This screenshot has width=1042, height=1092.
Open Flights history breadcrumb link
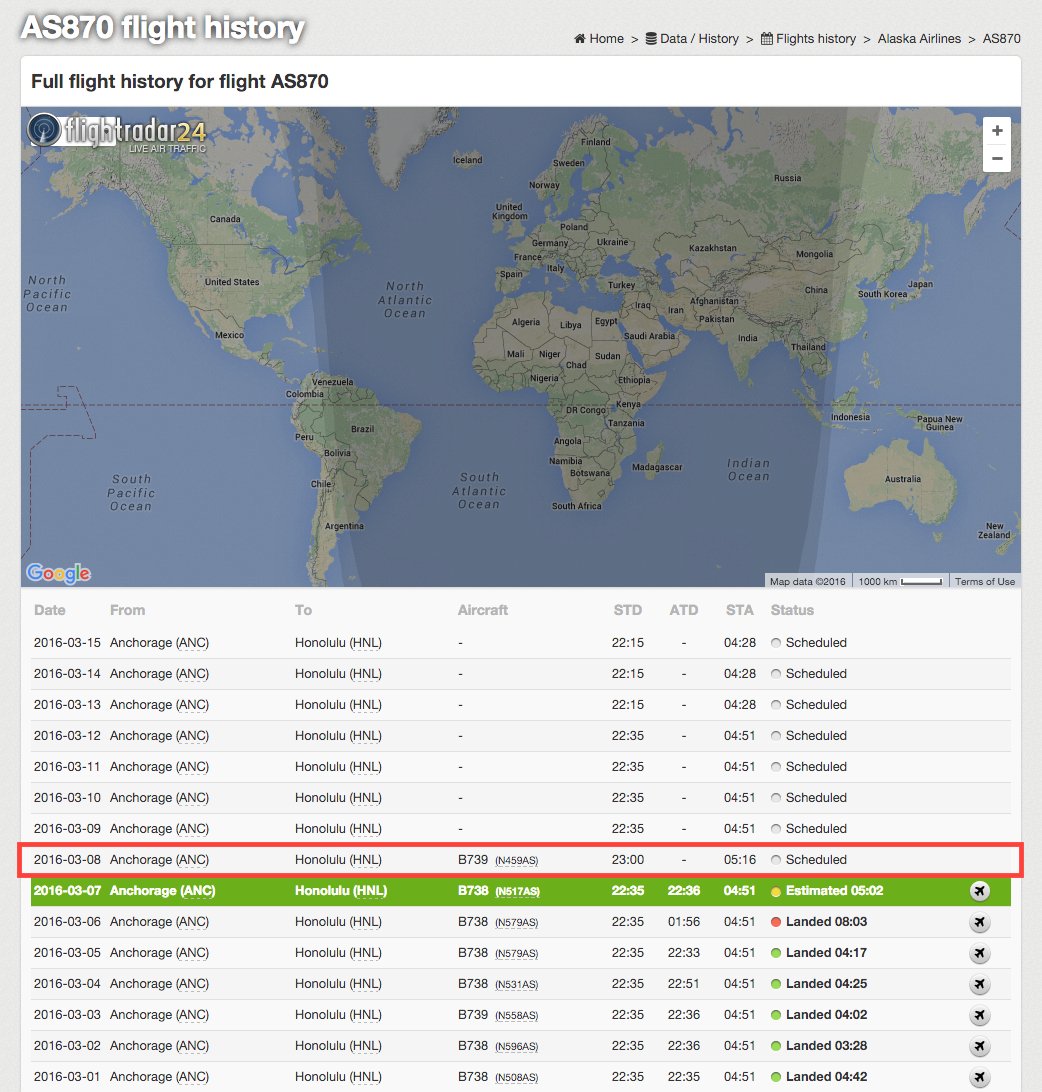(809, 39)
